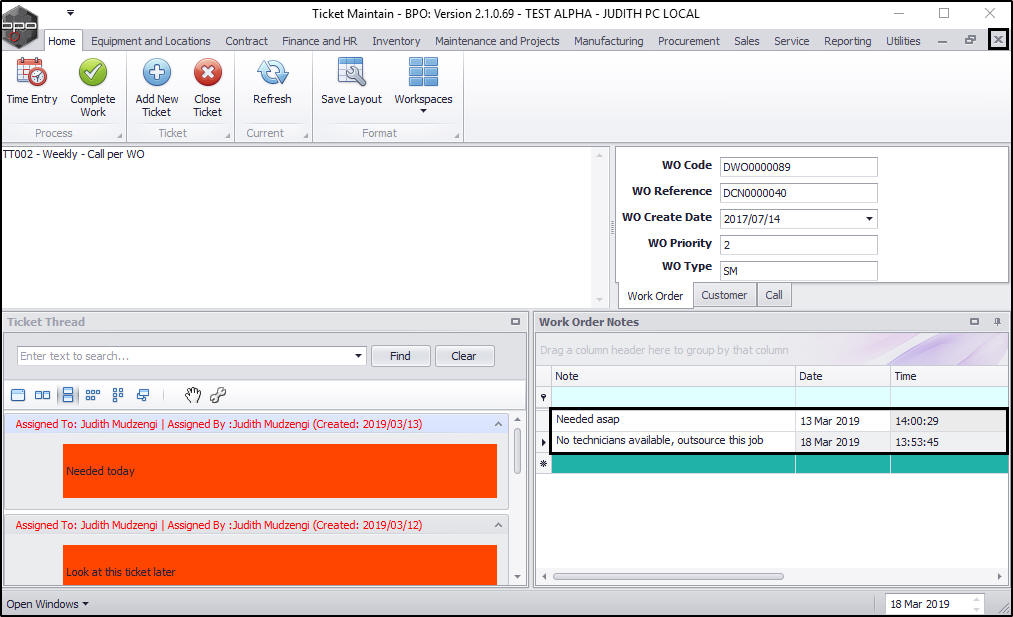
Task: Open the quick access toolbar arrow
Action: [x=70, y=13]
